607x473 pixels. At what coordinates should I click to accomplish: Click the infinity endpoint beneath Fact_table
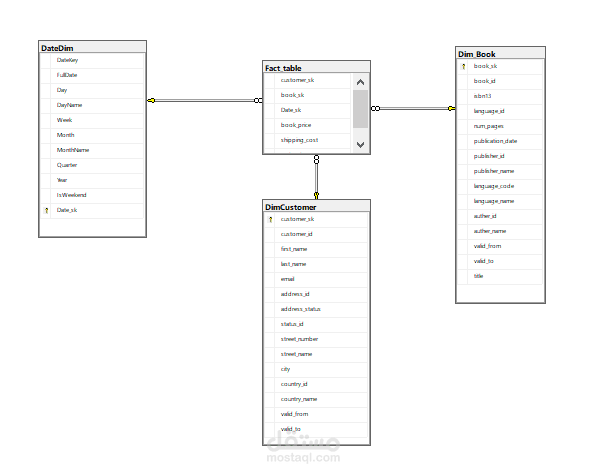pyautogui.click(x=316, y=159)
